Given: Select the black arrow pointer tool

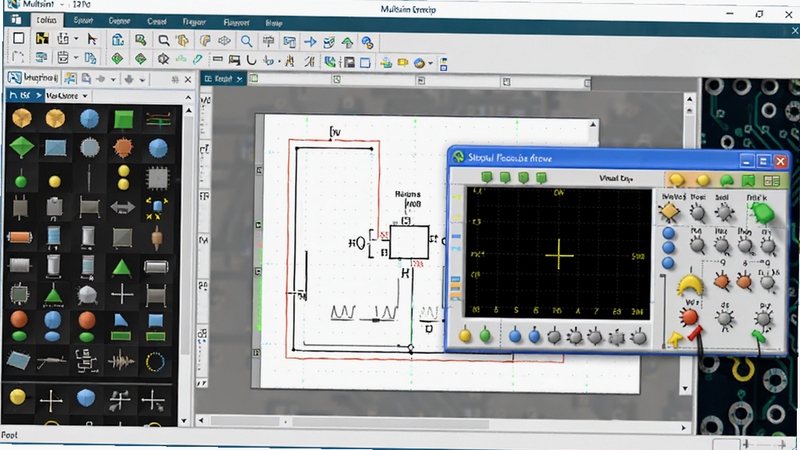Looking at the screenshot, I should [x=92, y=39].
